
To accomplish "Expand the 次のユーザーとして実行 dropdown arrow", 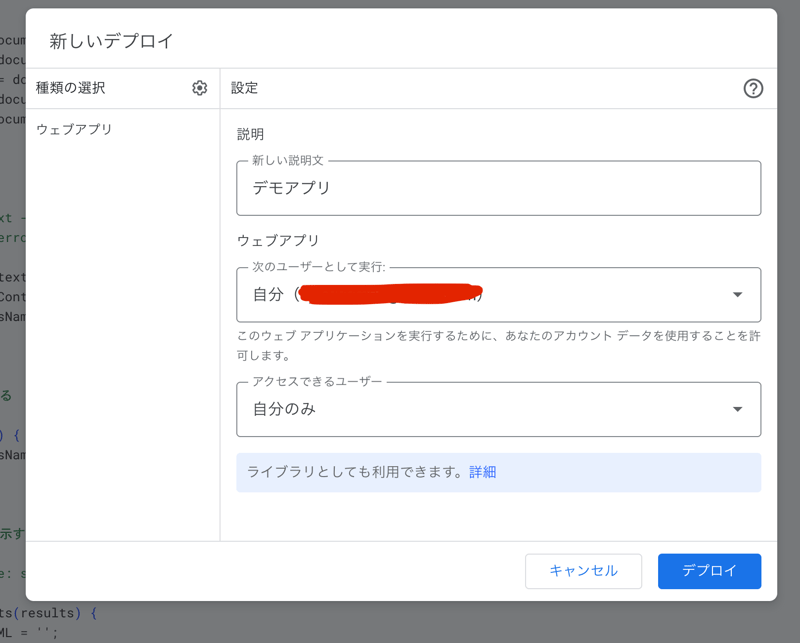I will [x=737, y=295].
